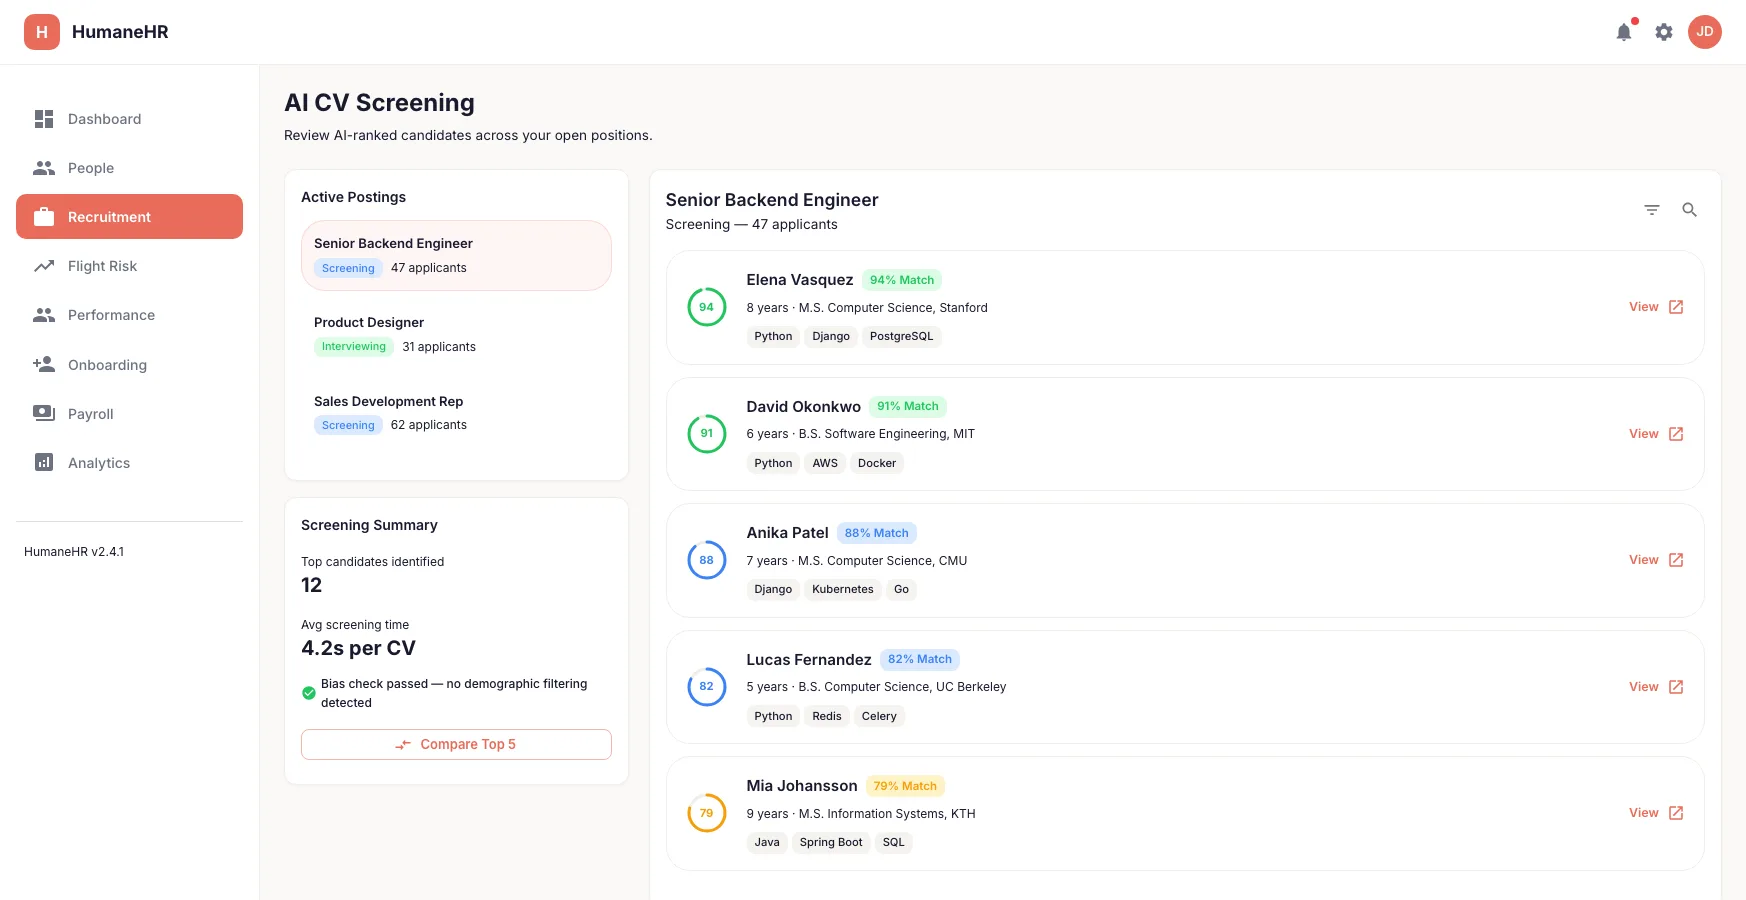Image resolution: width=1746 pixels, height=900 pixels.
Task: Click the external-link icon for Anika Patel
Action: 1677,560
